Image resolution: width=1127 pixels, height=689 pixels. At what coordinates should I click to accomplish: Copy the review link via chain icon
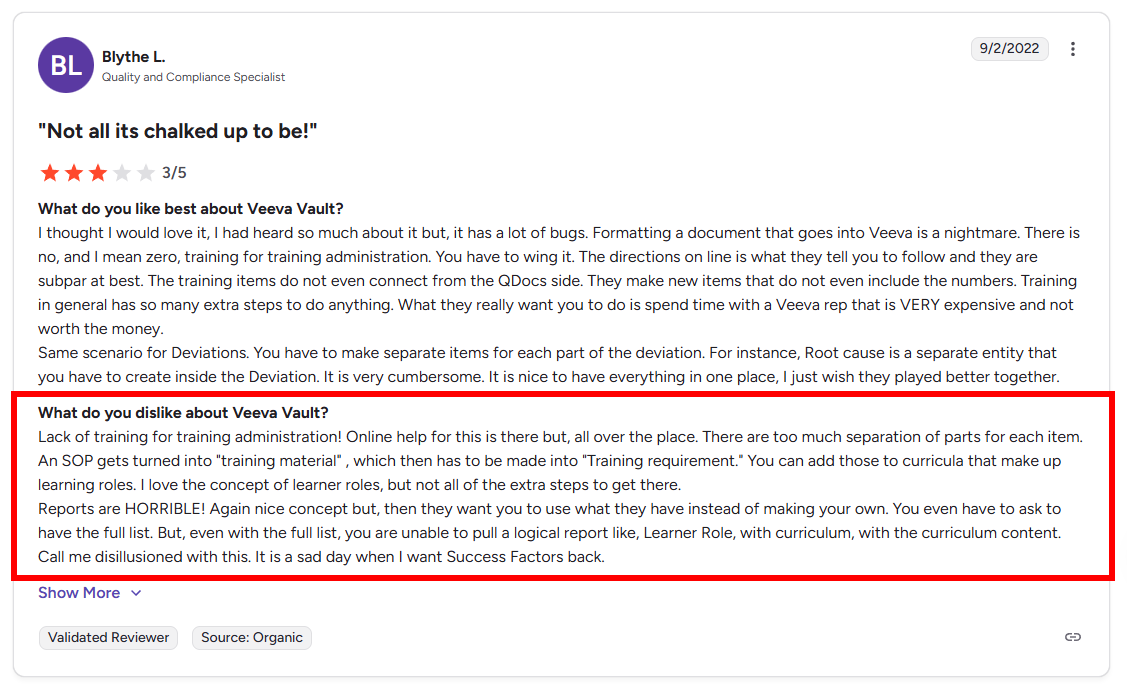[1073, 637]
